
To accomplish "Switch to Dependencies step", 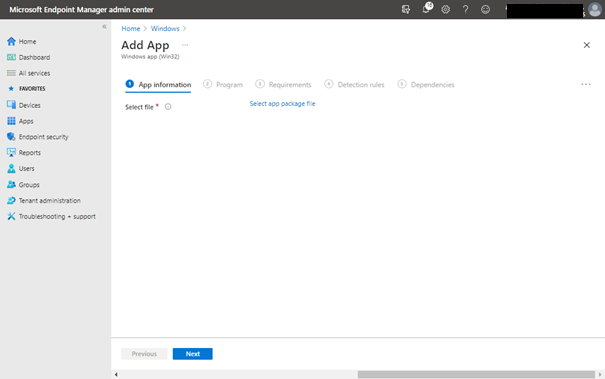I will pos(426,85).
